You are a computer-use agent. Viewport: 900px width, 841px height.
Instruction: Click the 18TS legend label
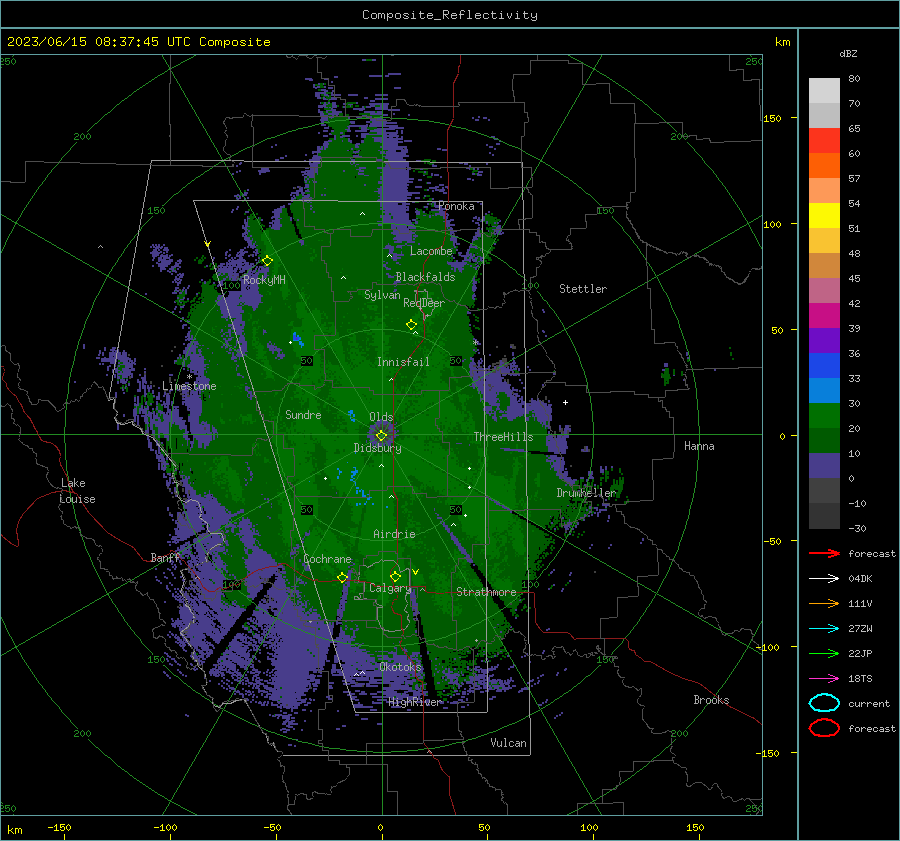[x=860, y=679]
